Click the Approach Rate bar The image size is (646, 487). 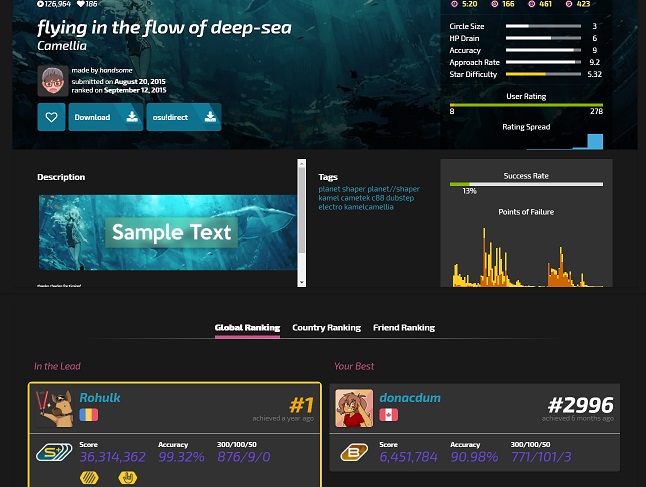(x=543, y=62)
